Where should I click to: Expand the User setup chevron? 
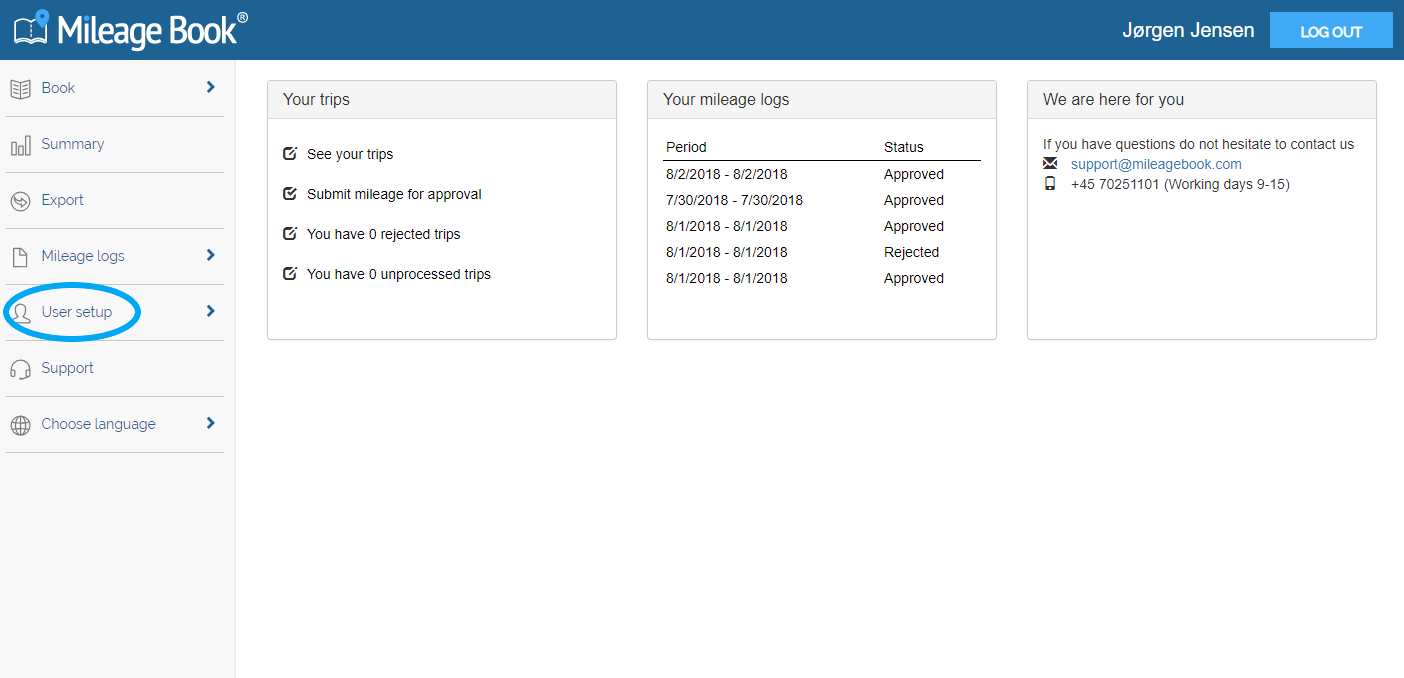tap(210, 311)
